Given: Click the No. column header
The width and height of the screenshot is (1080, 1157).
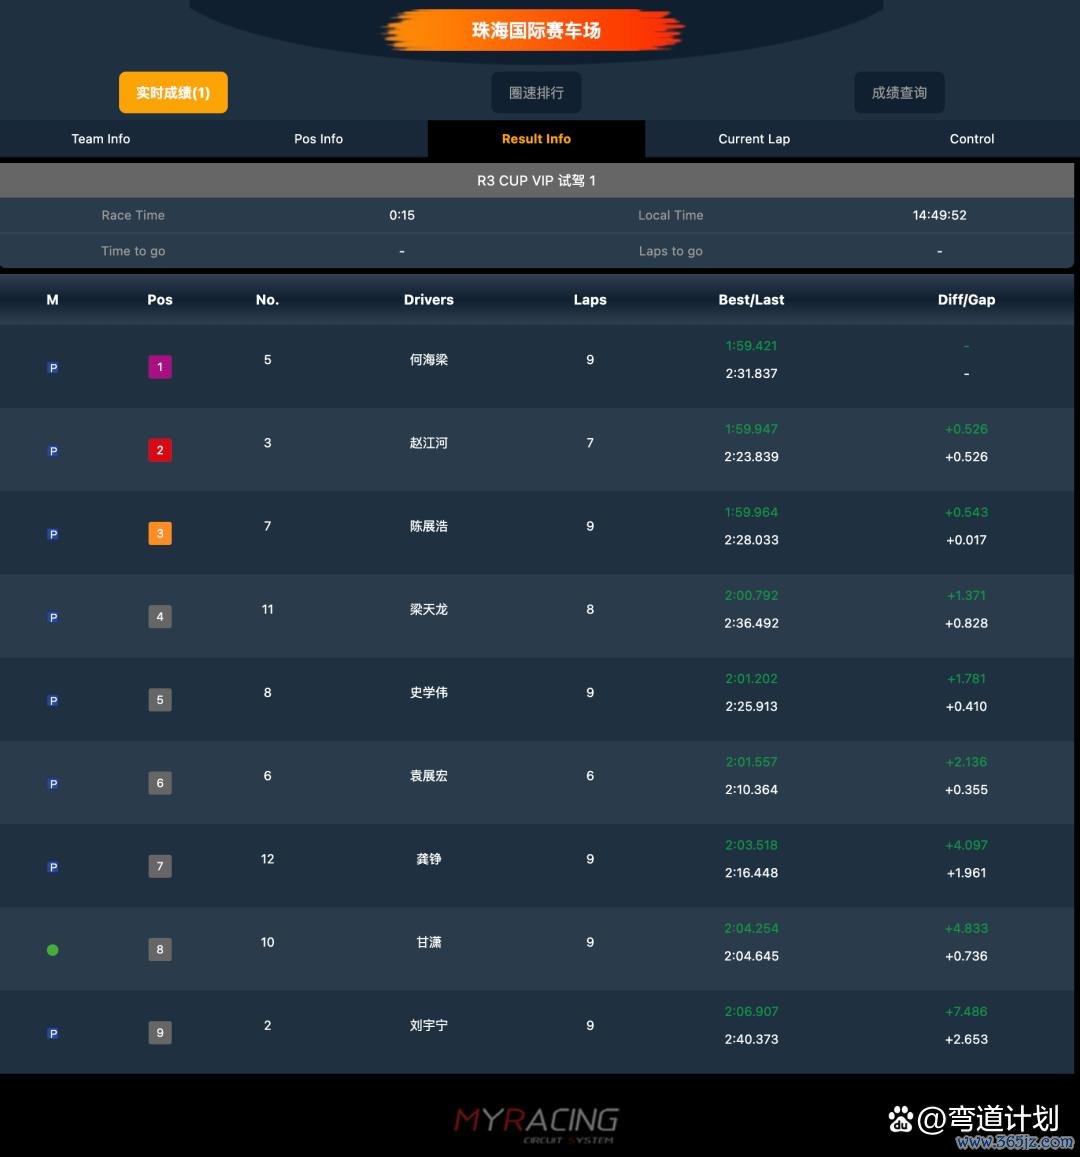Looking at the screenshot, I should 267,300.
